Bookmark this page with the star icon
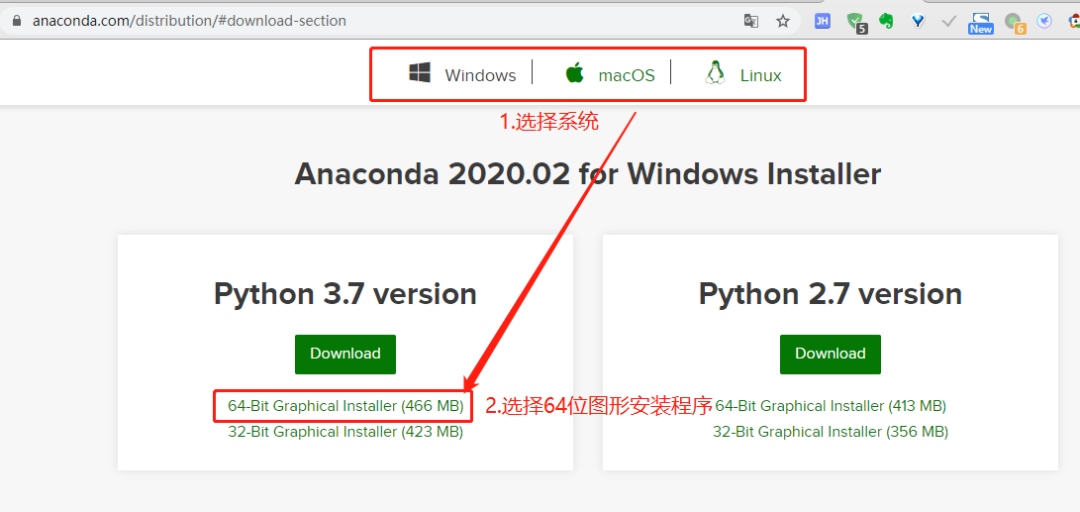This screenshot has height=512, width=1080. [x=782, y=21]
